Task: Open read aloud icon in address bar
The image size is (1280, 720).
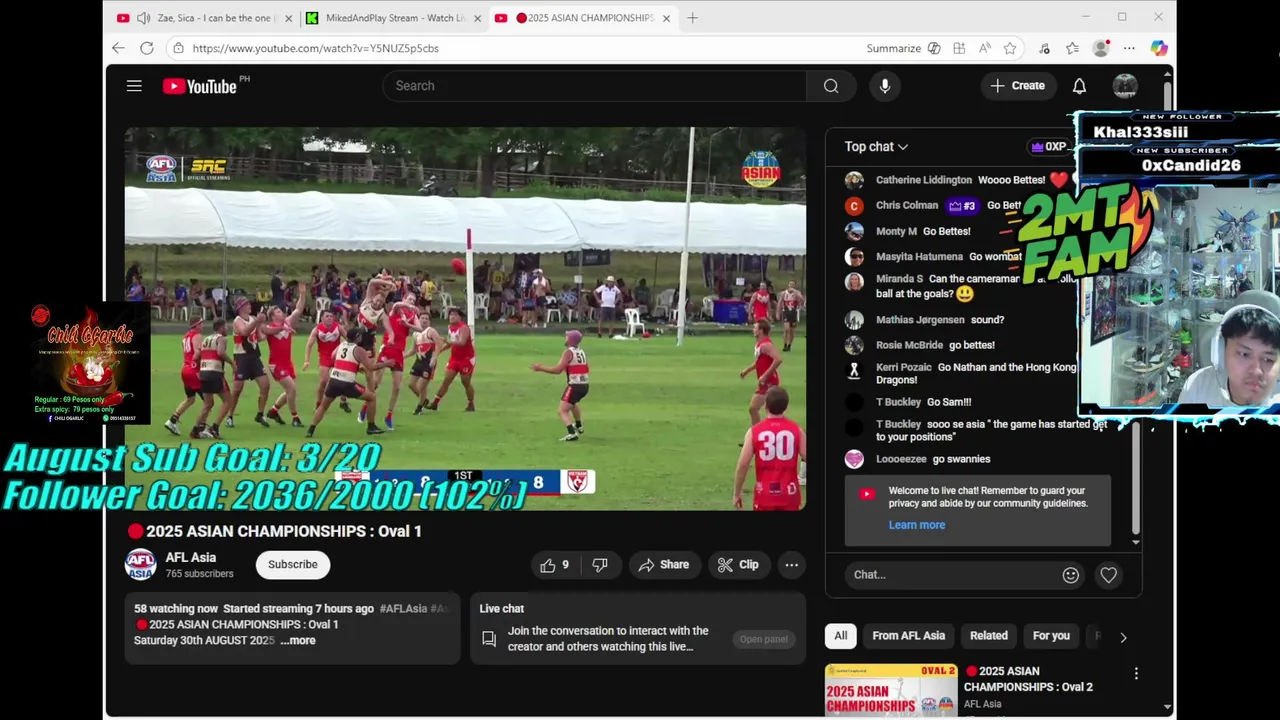Action: (985, 48)
